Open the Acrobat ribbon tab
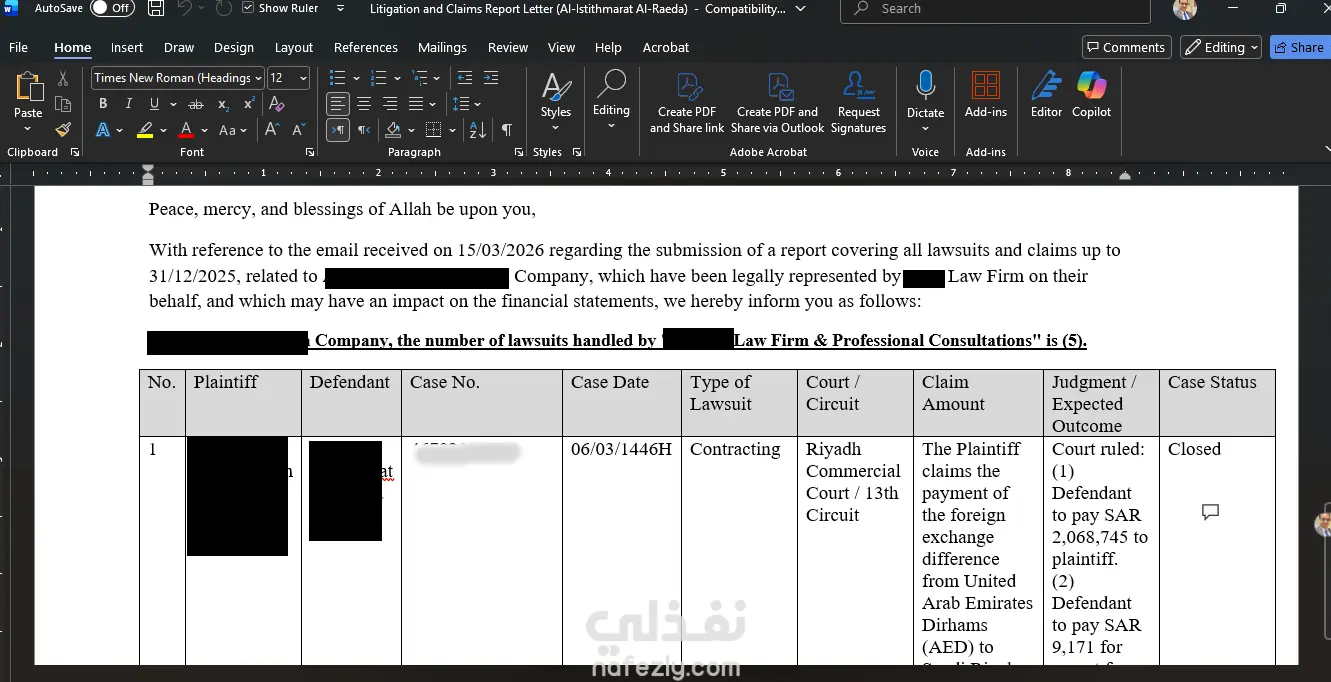This screenshot has height=682, width=1331. click(665, 47)
